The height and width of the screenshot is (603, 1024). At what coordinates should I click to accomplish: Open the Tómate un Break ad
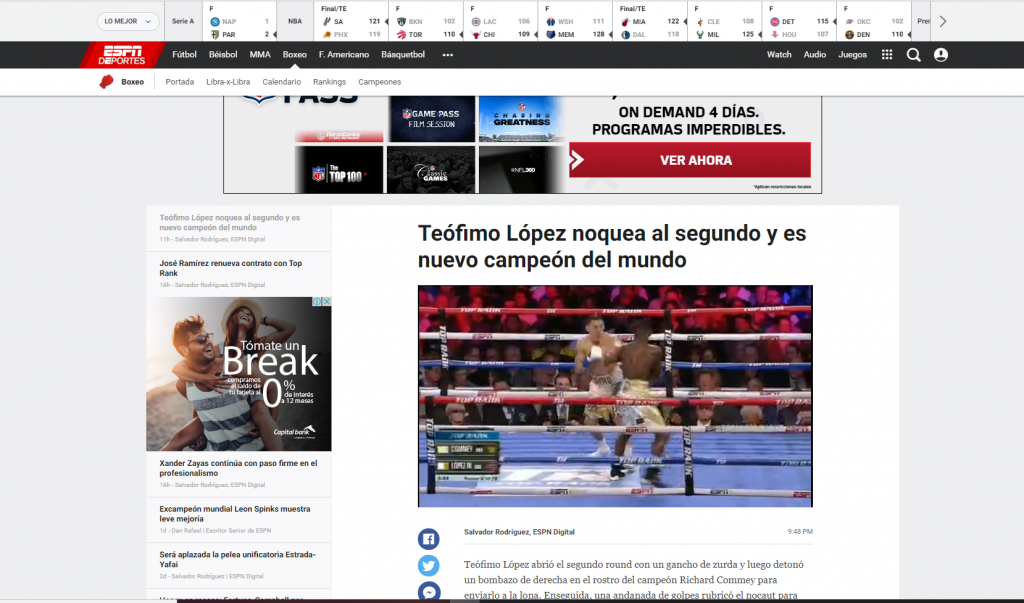pyautogui.click(x=238, y=374)
